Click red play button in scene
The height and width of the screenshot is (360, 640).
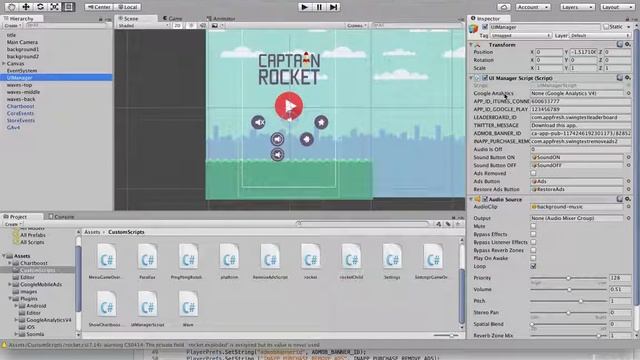coord(289,106)
